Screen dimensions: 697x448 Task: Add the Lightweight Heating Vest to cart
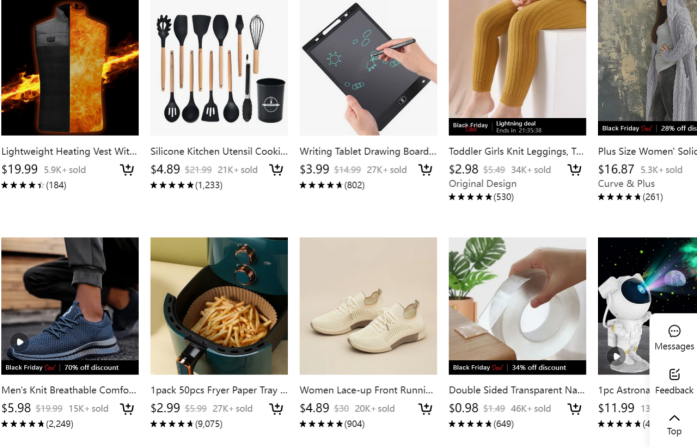(127, 169)
